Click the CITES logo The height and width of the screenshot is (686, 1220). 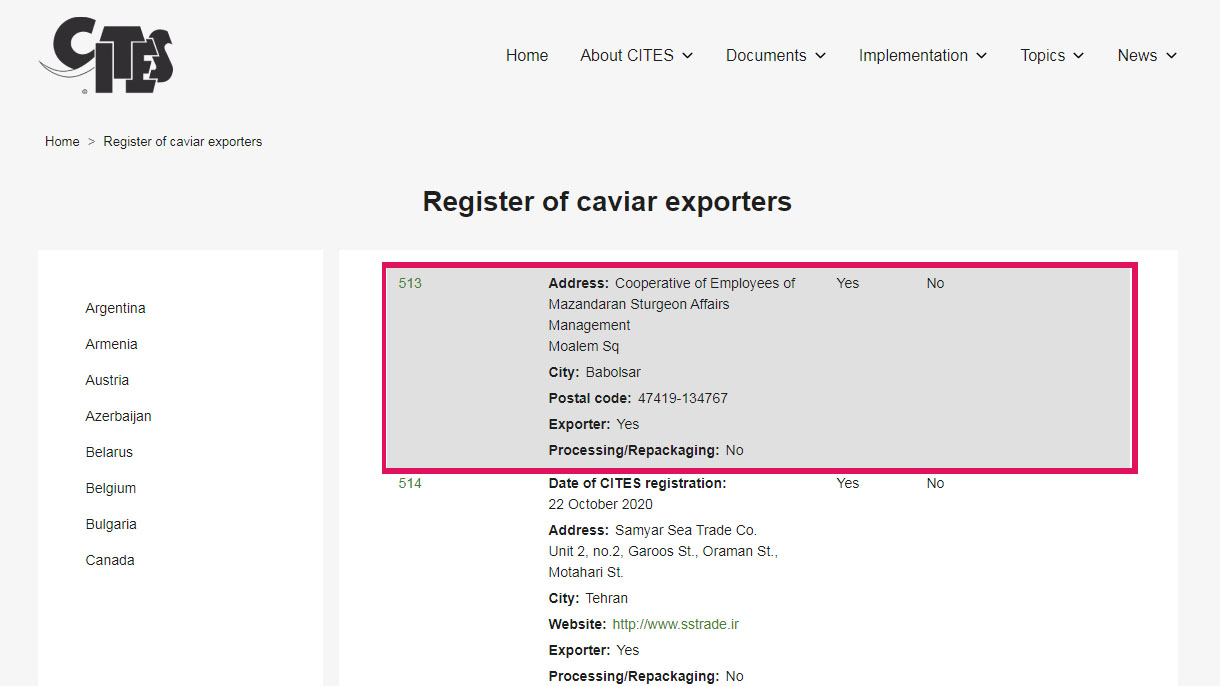(107, 56)
